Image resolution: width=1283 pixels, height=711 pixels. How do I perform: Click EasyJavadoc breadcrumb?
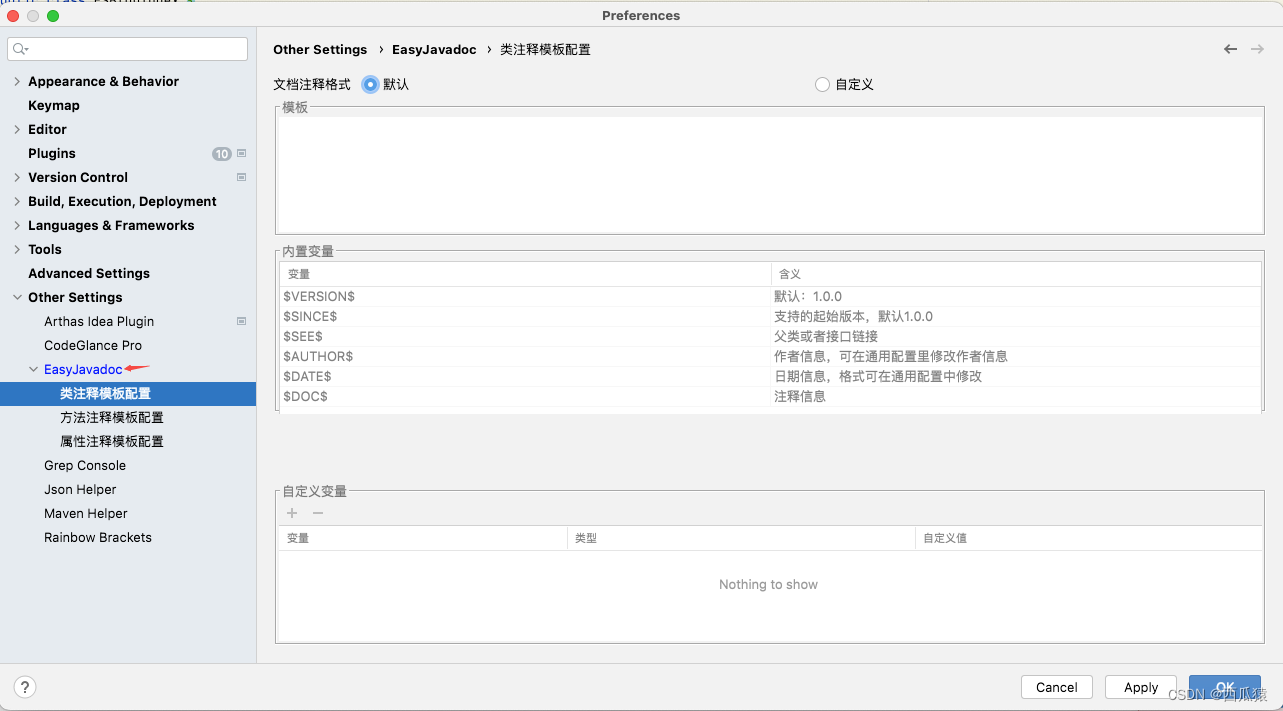pyautogui.click(x=434, y=49)
